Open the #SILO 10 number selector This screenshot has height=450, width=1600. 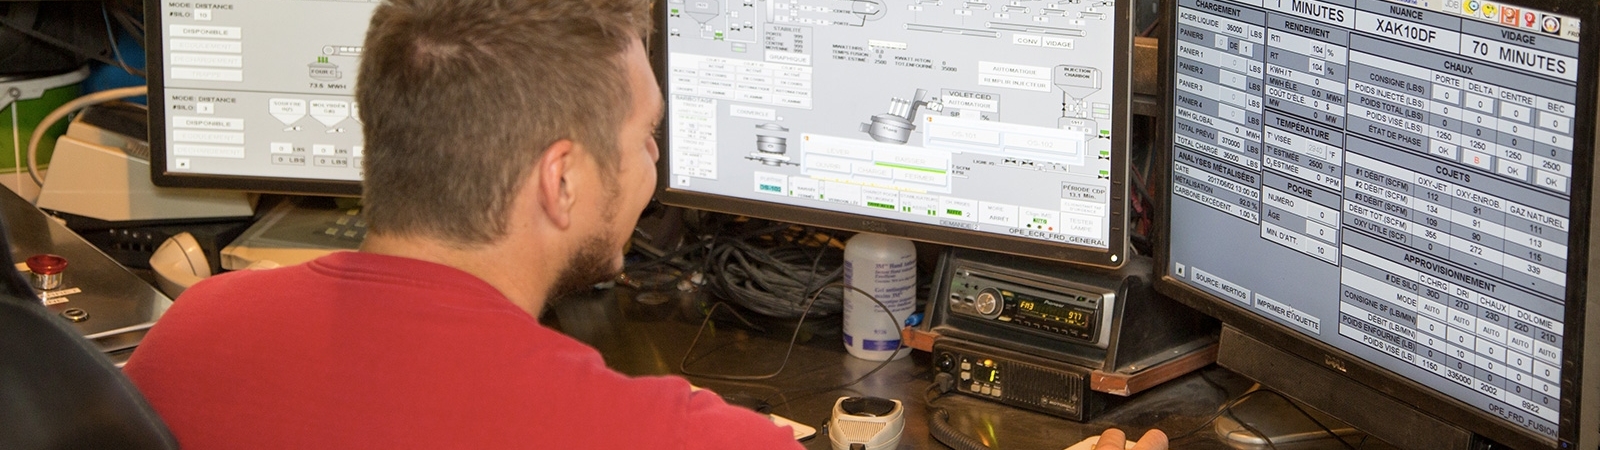coord(203,15)
